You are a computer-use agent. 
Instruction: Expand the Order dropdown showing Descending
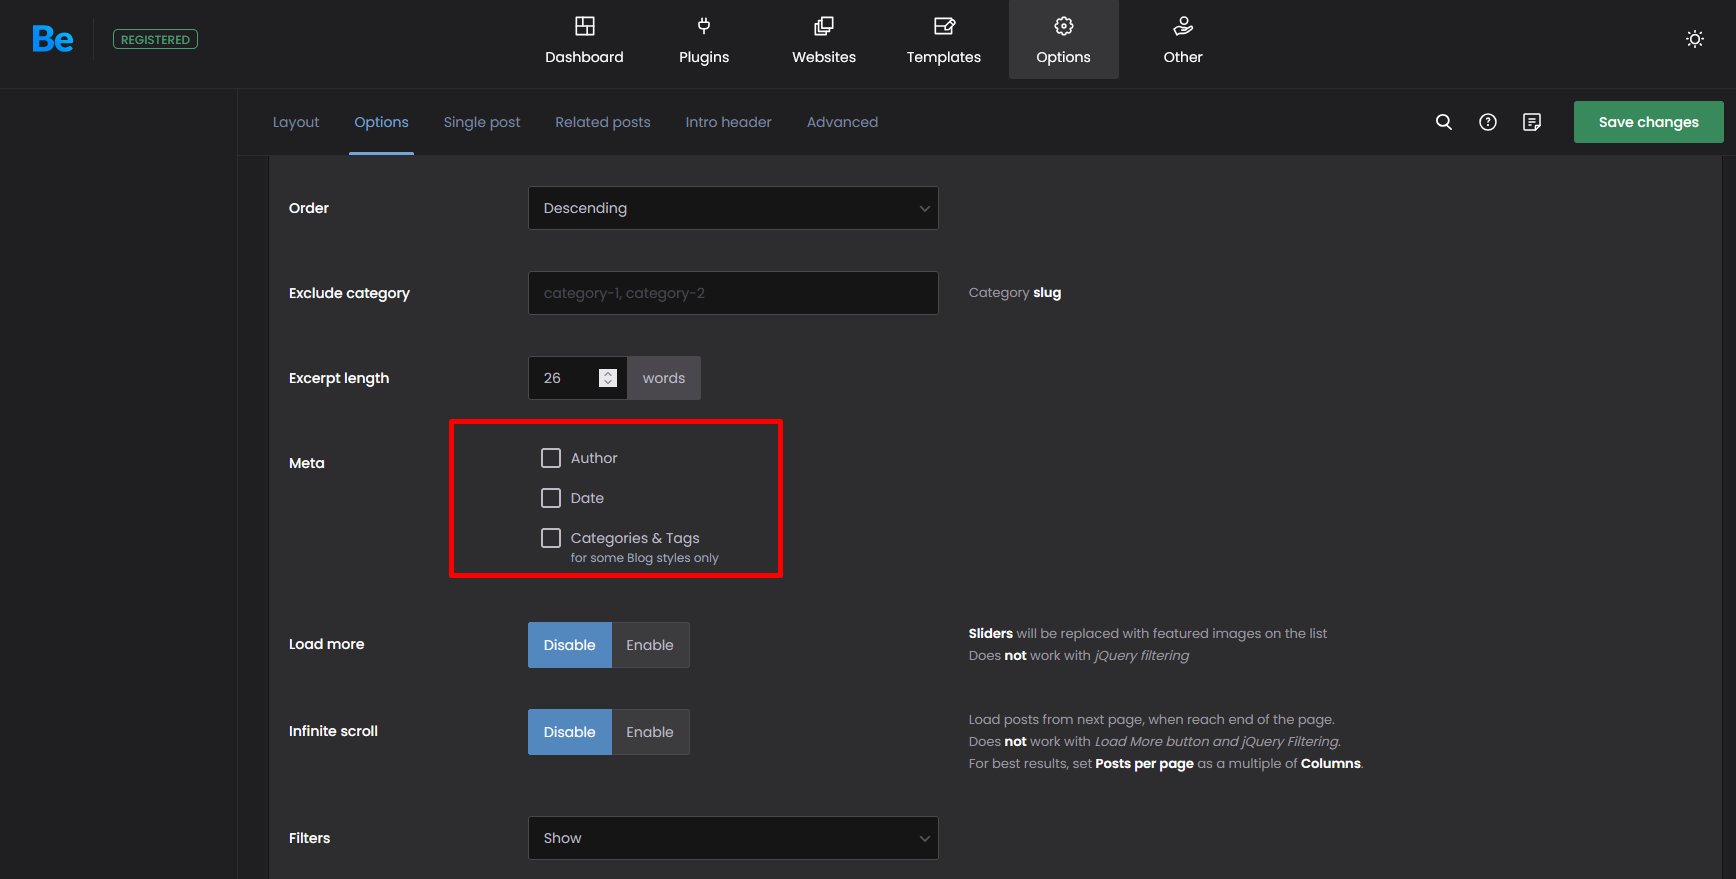(733, 208)
